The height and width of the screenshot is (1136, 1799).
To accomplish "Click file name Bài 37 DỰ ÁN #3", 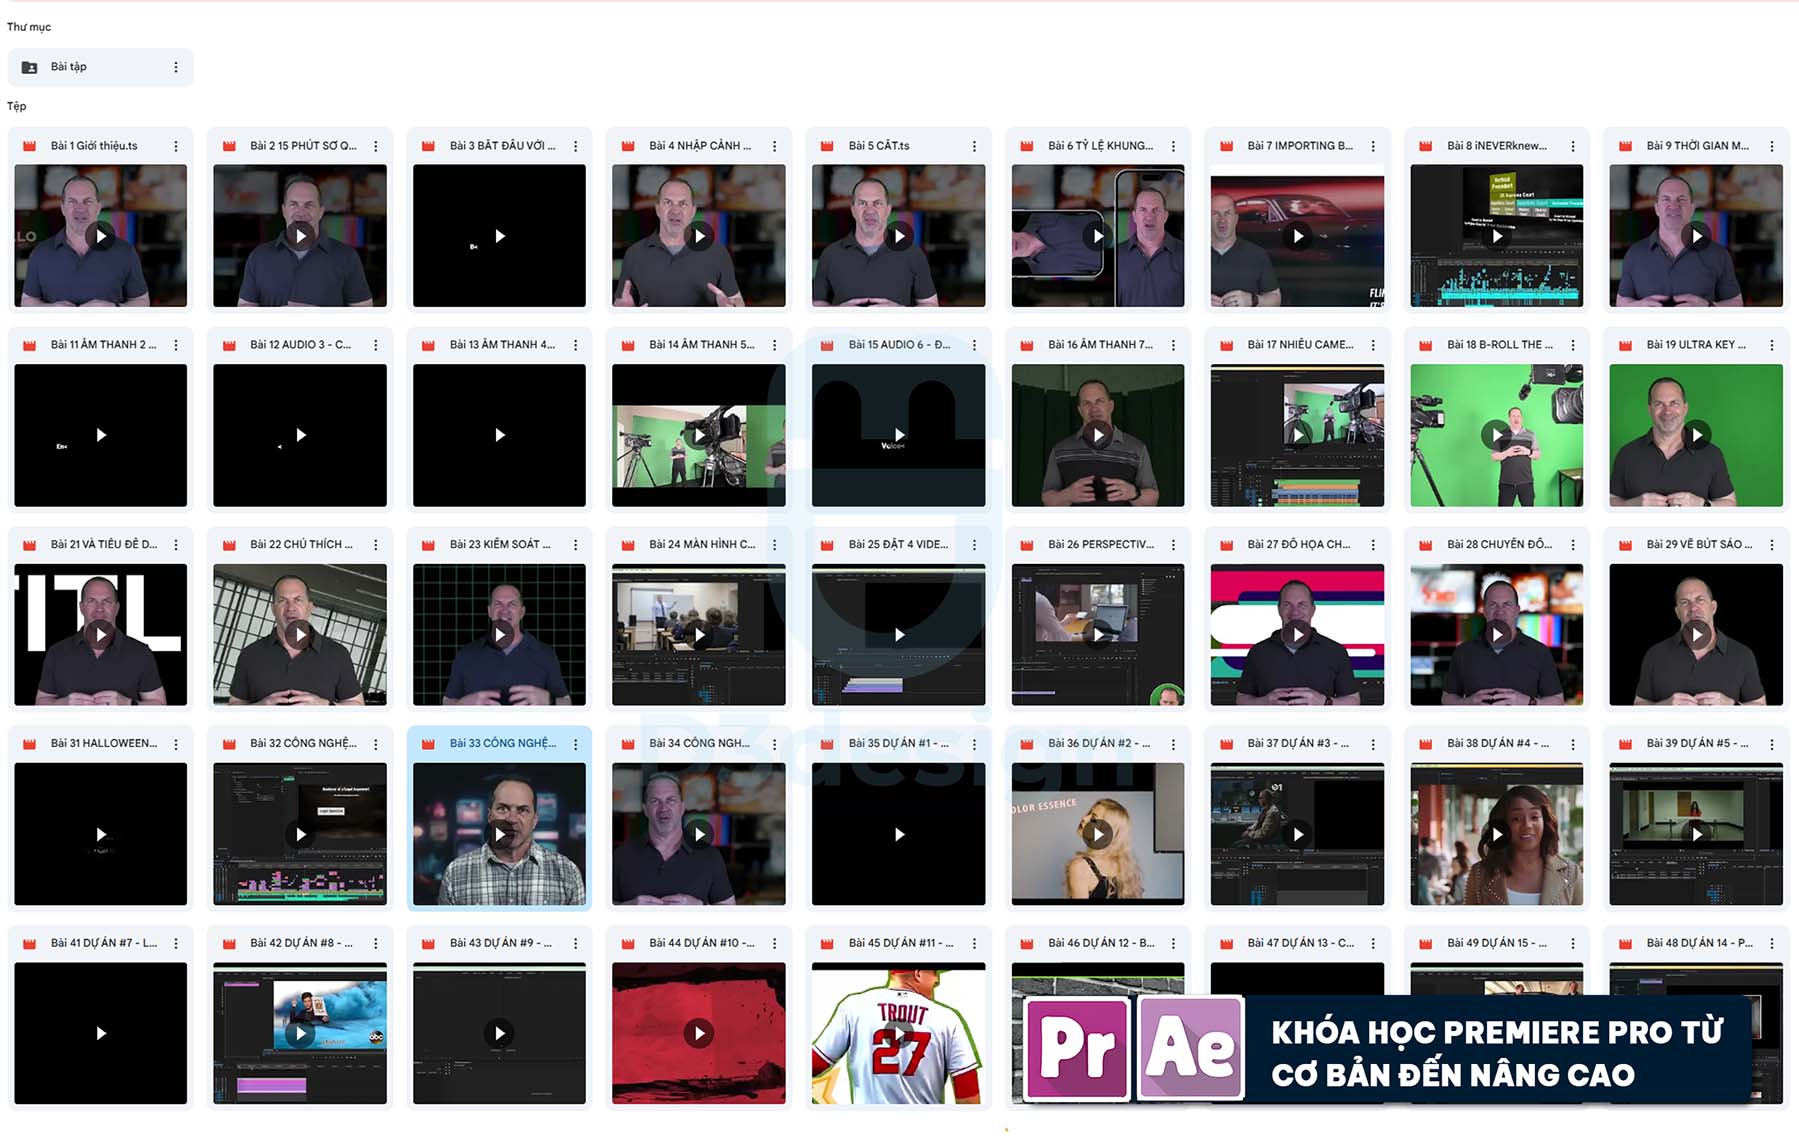I will pos(1297,744).
